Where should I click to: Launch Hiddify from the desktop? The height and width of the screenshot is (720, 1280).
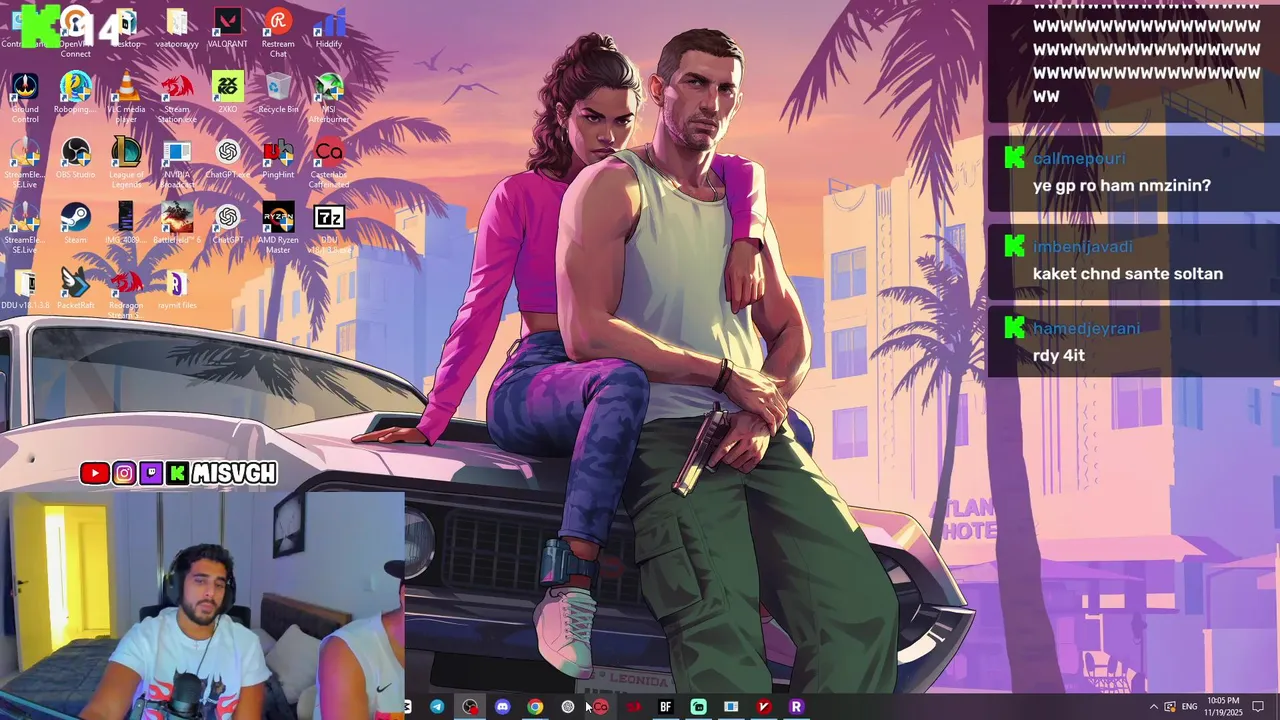pyautogui.click(x=329, y=30)
